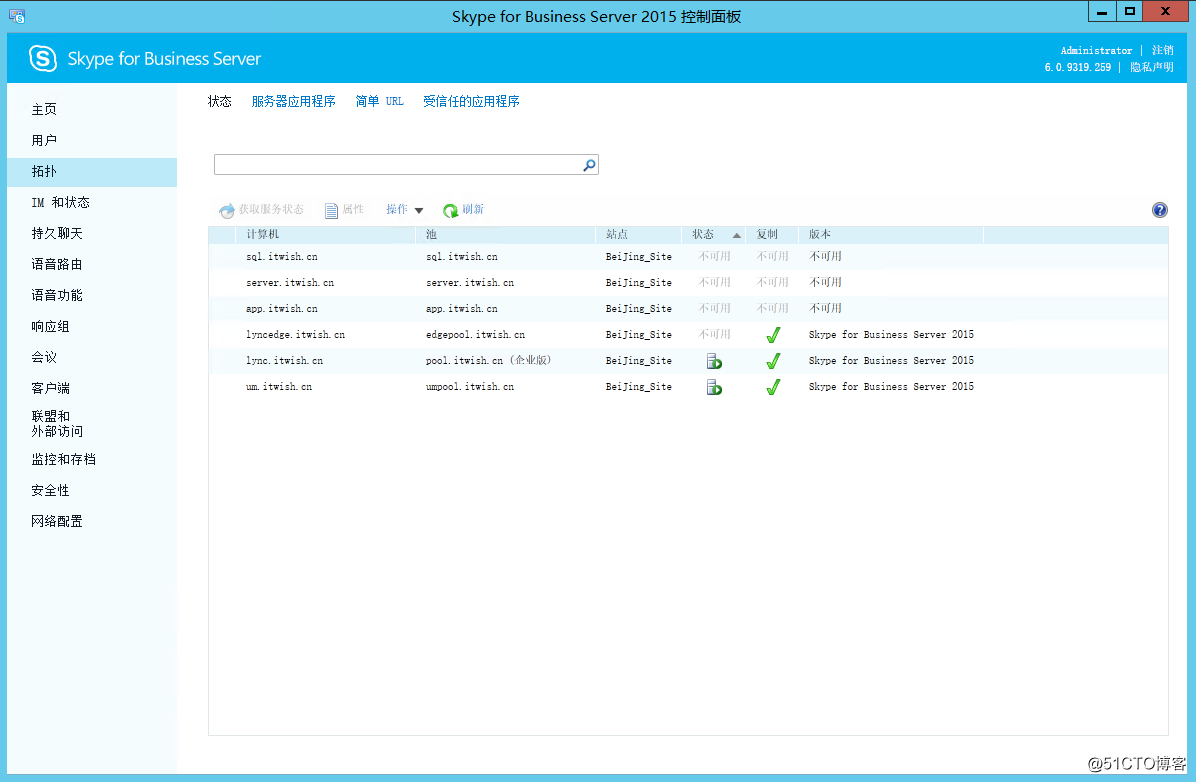Viewport: 1196px width, 782px height.
Task: Open 响应组 in sidebar
Action: click(50, 327)
